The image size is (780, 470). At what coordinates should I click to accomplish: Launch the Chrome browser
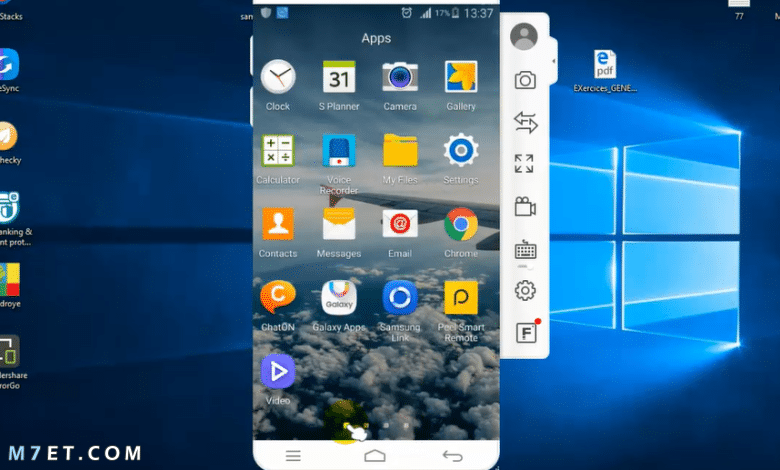[x=461, y=224]
